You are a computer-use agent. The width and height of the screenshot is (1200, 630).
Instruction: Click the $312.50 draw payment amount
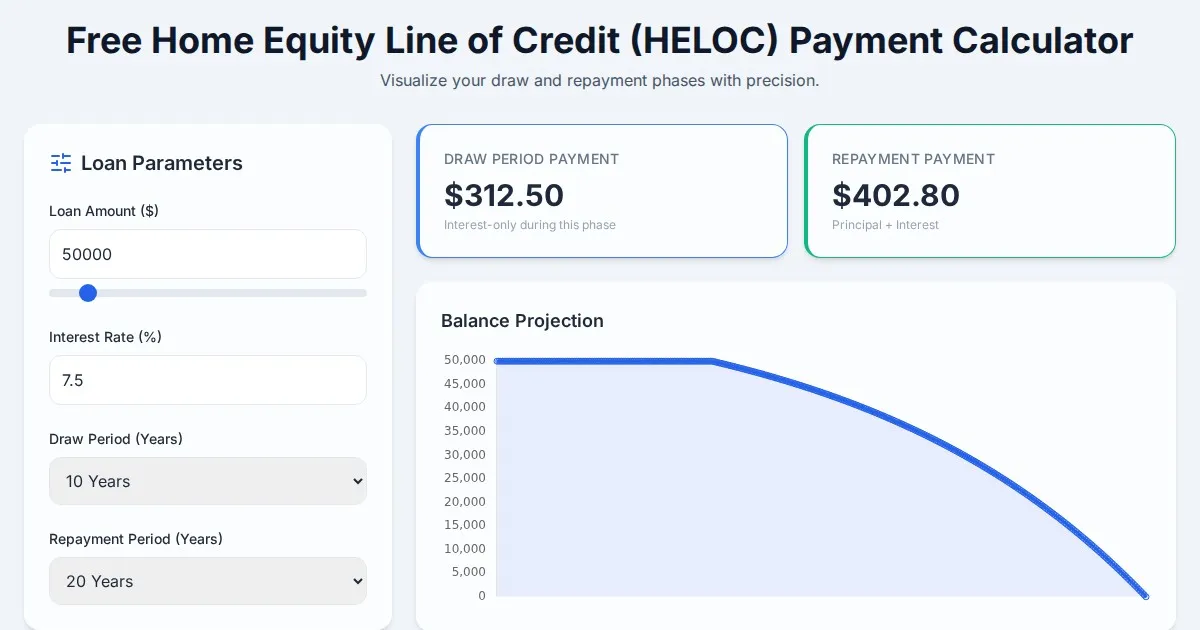(504, 195)
